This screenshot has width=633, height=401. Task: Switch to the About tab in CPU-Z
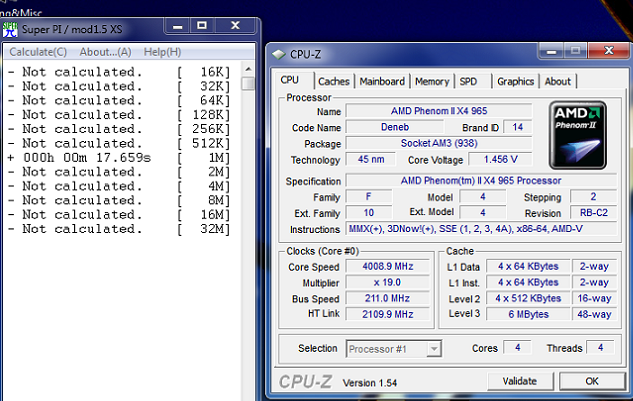558,82
